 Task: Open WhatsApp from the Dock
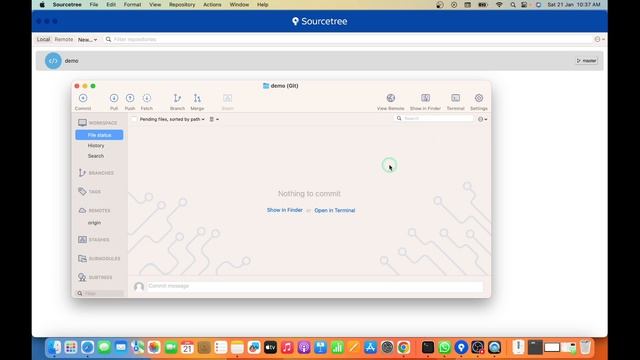click(444, 347)
